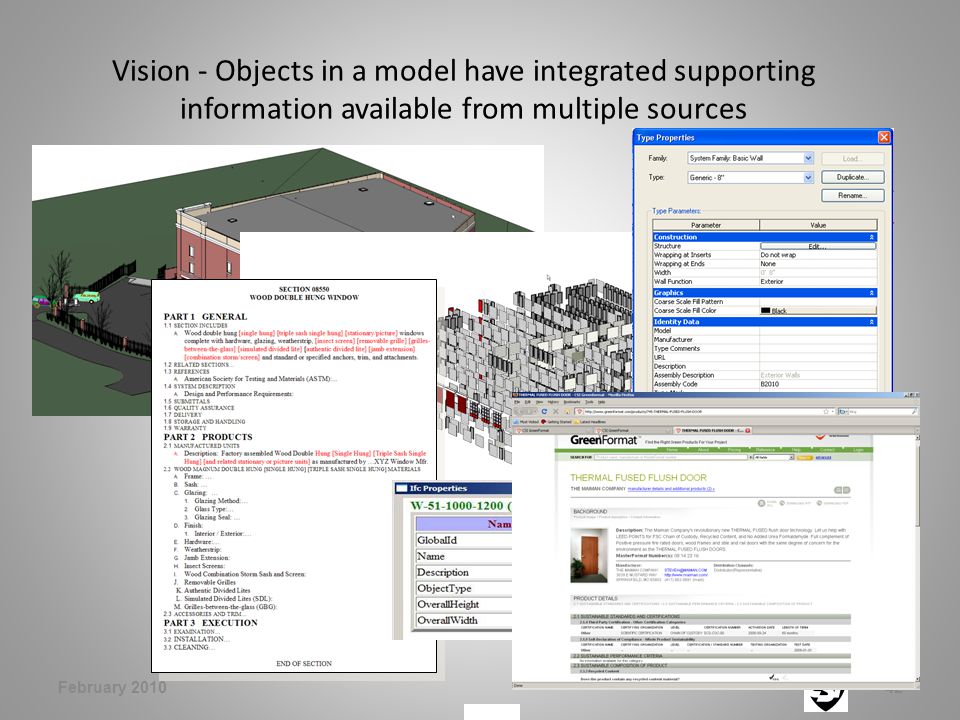Open the Family dropdown in Type Properties
This screenshot has width=960, height=720.
[x=751, y=158]
